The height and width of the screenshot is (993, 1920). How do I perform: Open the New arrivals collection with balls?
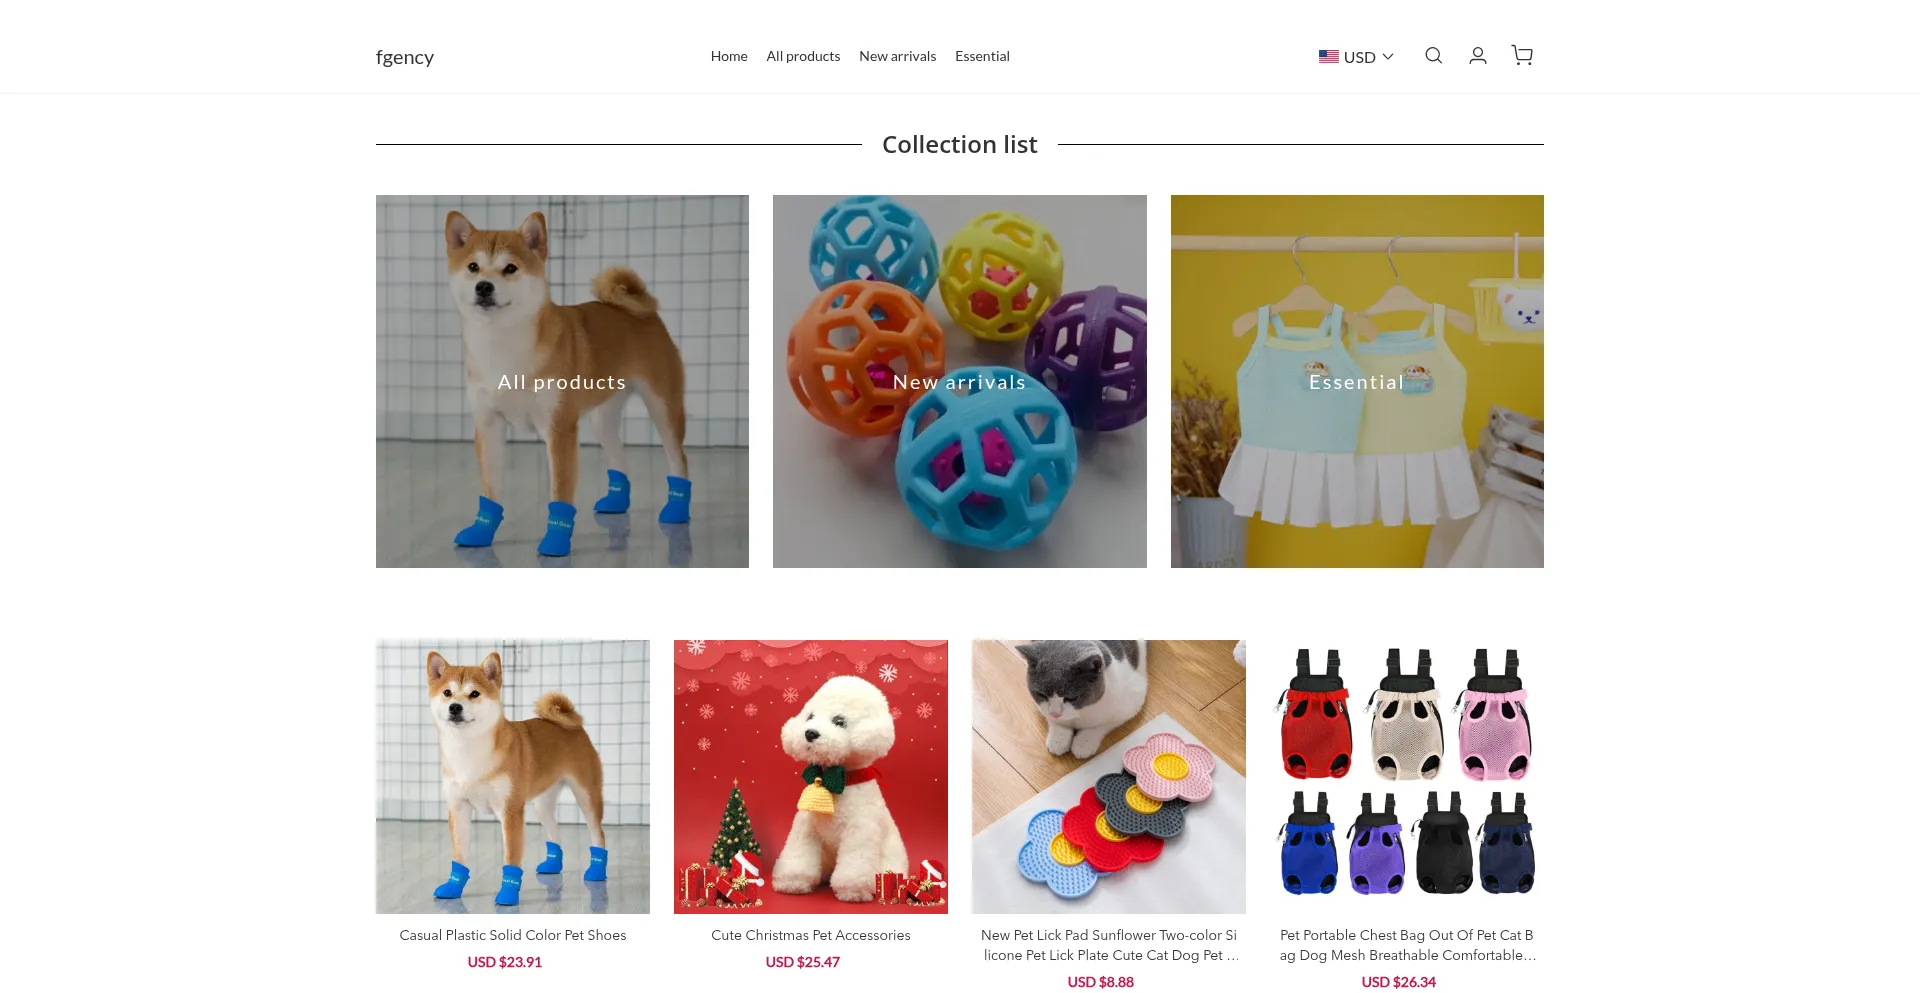coord(959,381)
